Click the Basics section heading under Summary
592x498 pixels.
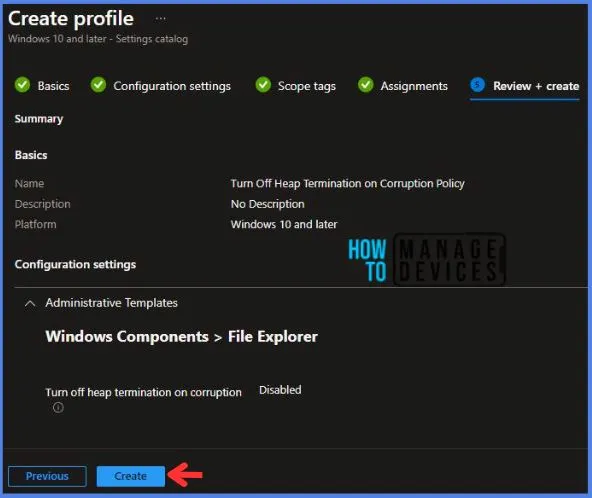click(x=31, y=155)
